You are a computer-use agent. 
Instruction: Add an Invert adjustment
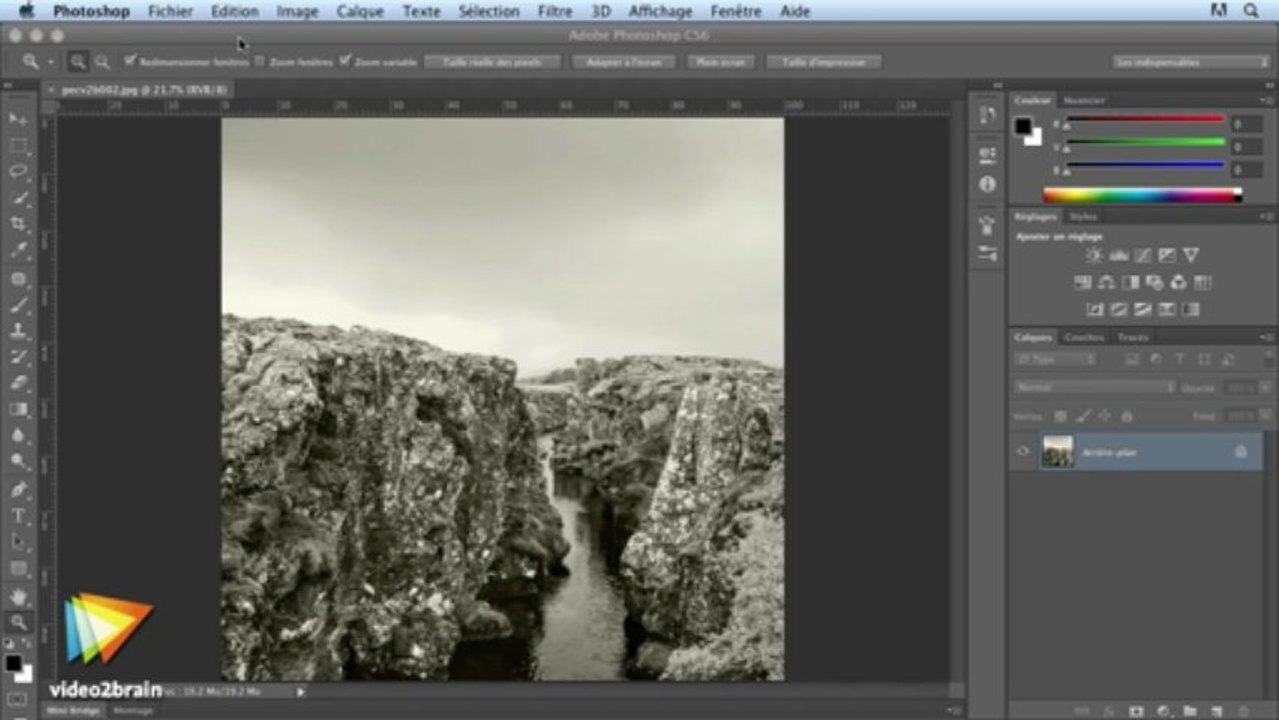pos(1094,309)
